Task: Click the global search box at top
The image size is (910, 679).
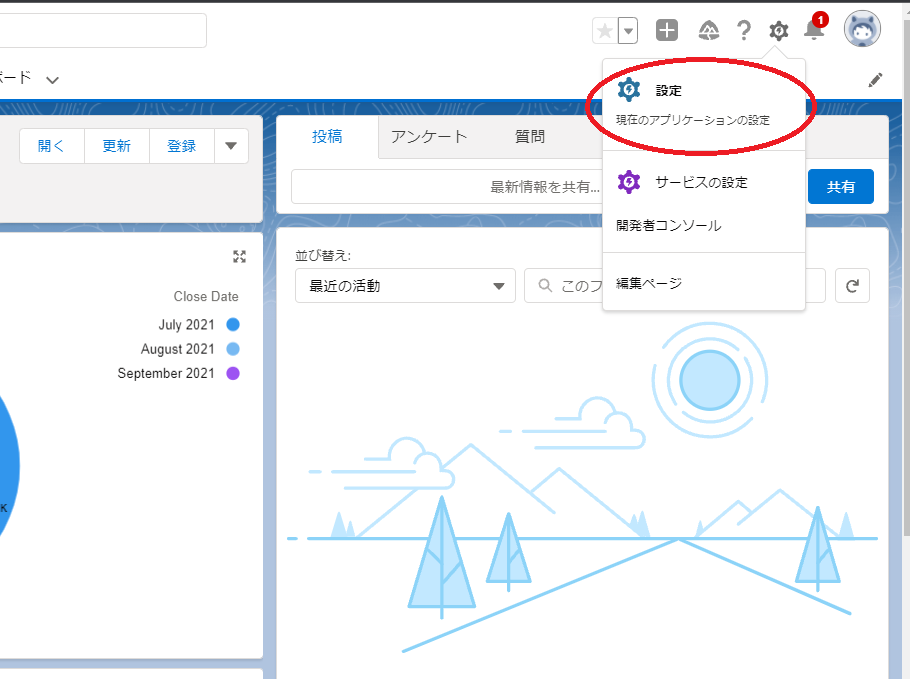Action: pyautogui.click(x=103, y=30)
